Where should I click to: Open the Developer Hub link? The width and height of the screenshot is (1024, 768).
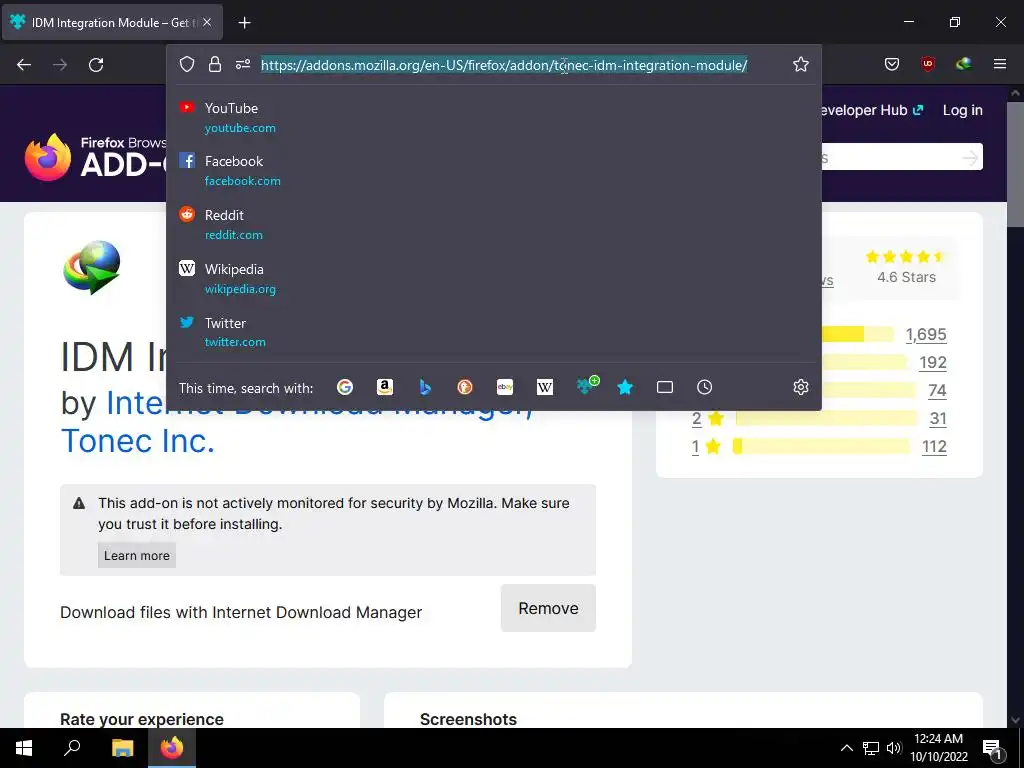(871, 110)
